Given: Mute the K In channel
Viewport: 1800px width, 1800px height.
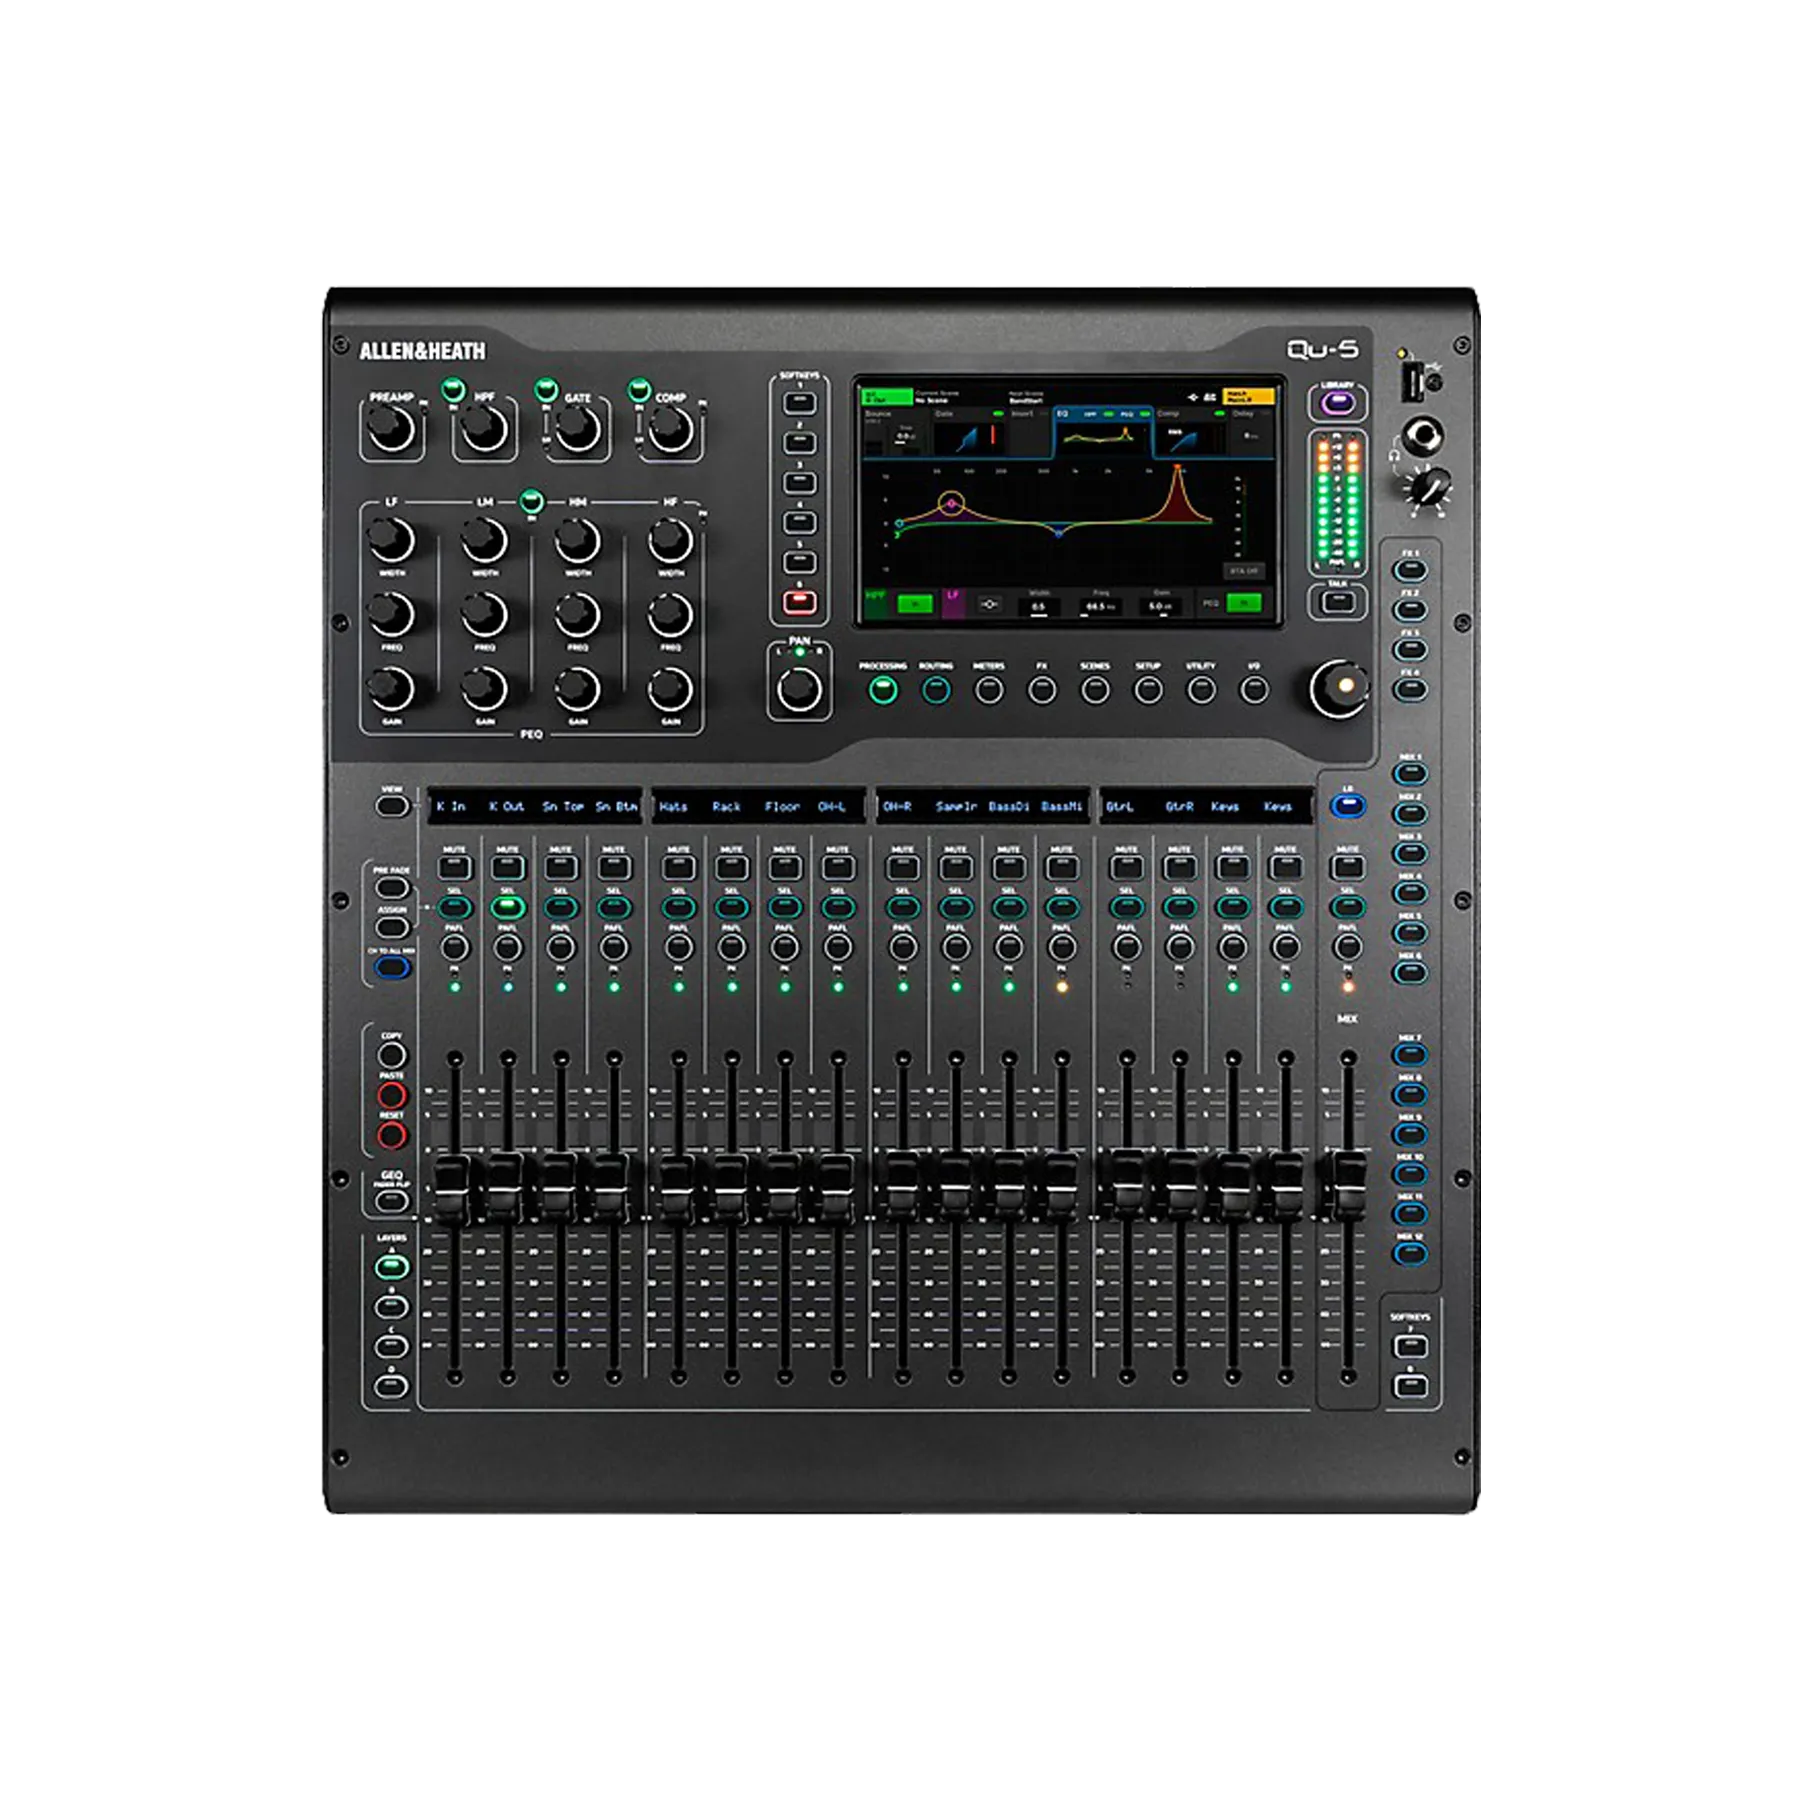Looking at the screenshot, I should [x=455, y=867].
